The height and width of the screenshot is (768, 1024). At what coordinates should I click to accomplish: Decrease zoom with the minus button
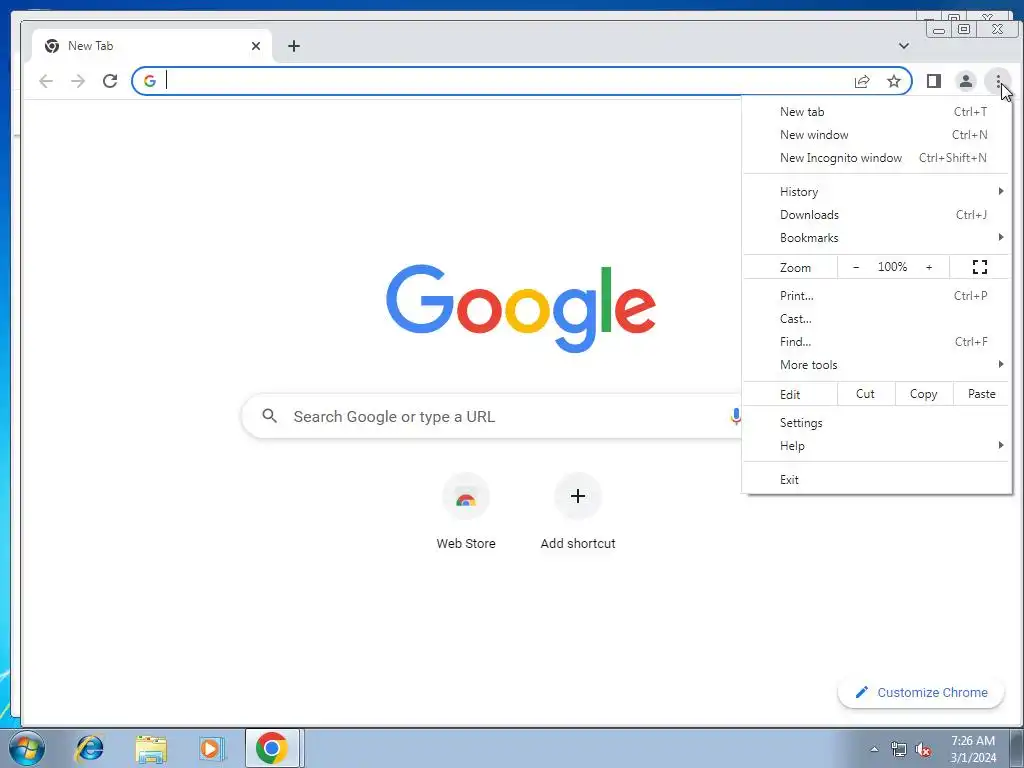pos(856,267)
